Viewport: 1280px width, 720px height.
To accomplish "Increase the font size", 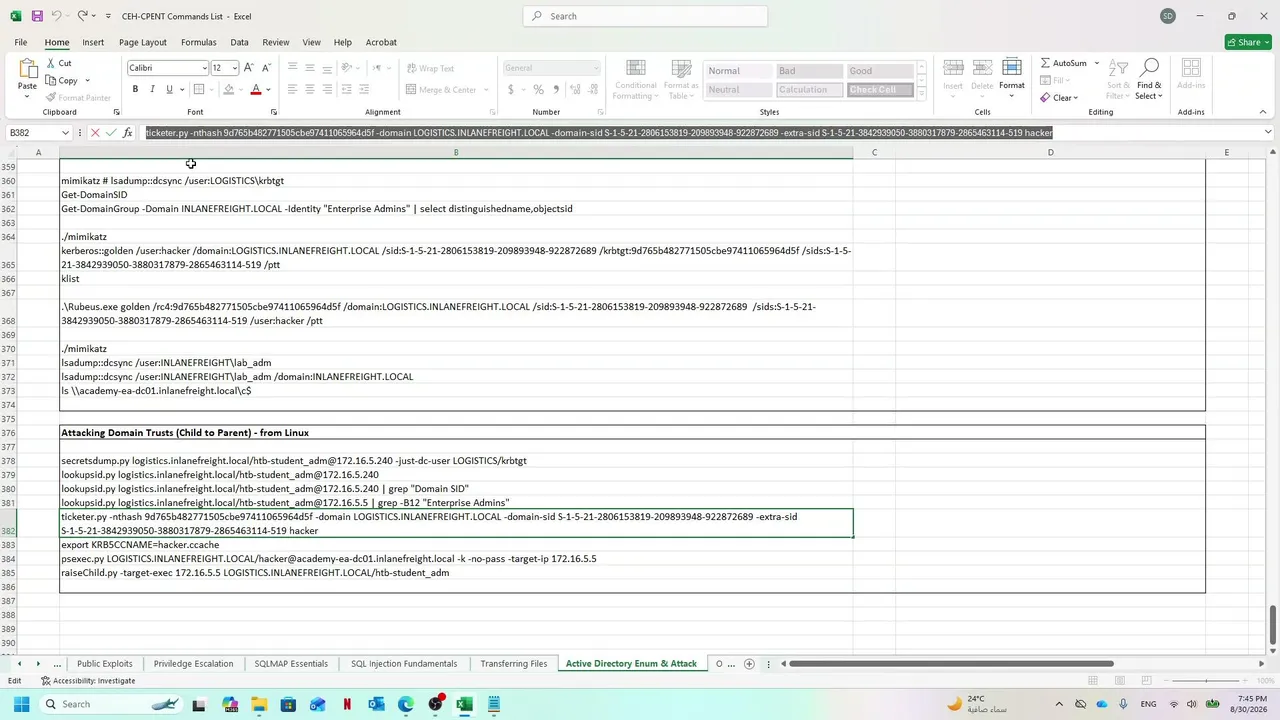I will [249, 68].
